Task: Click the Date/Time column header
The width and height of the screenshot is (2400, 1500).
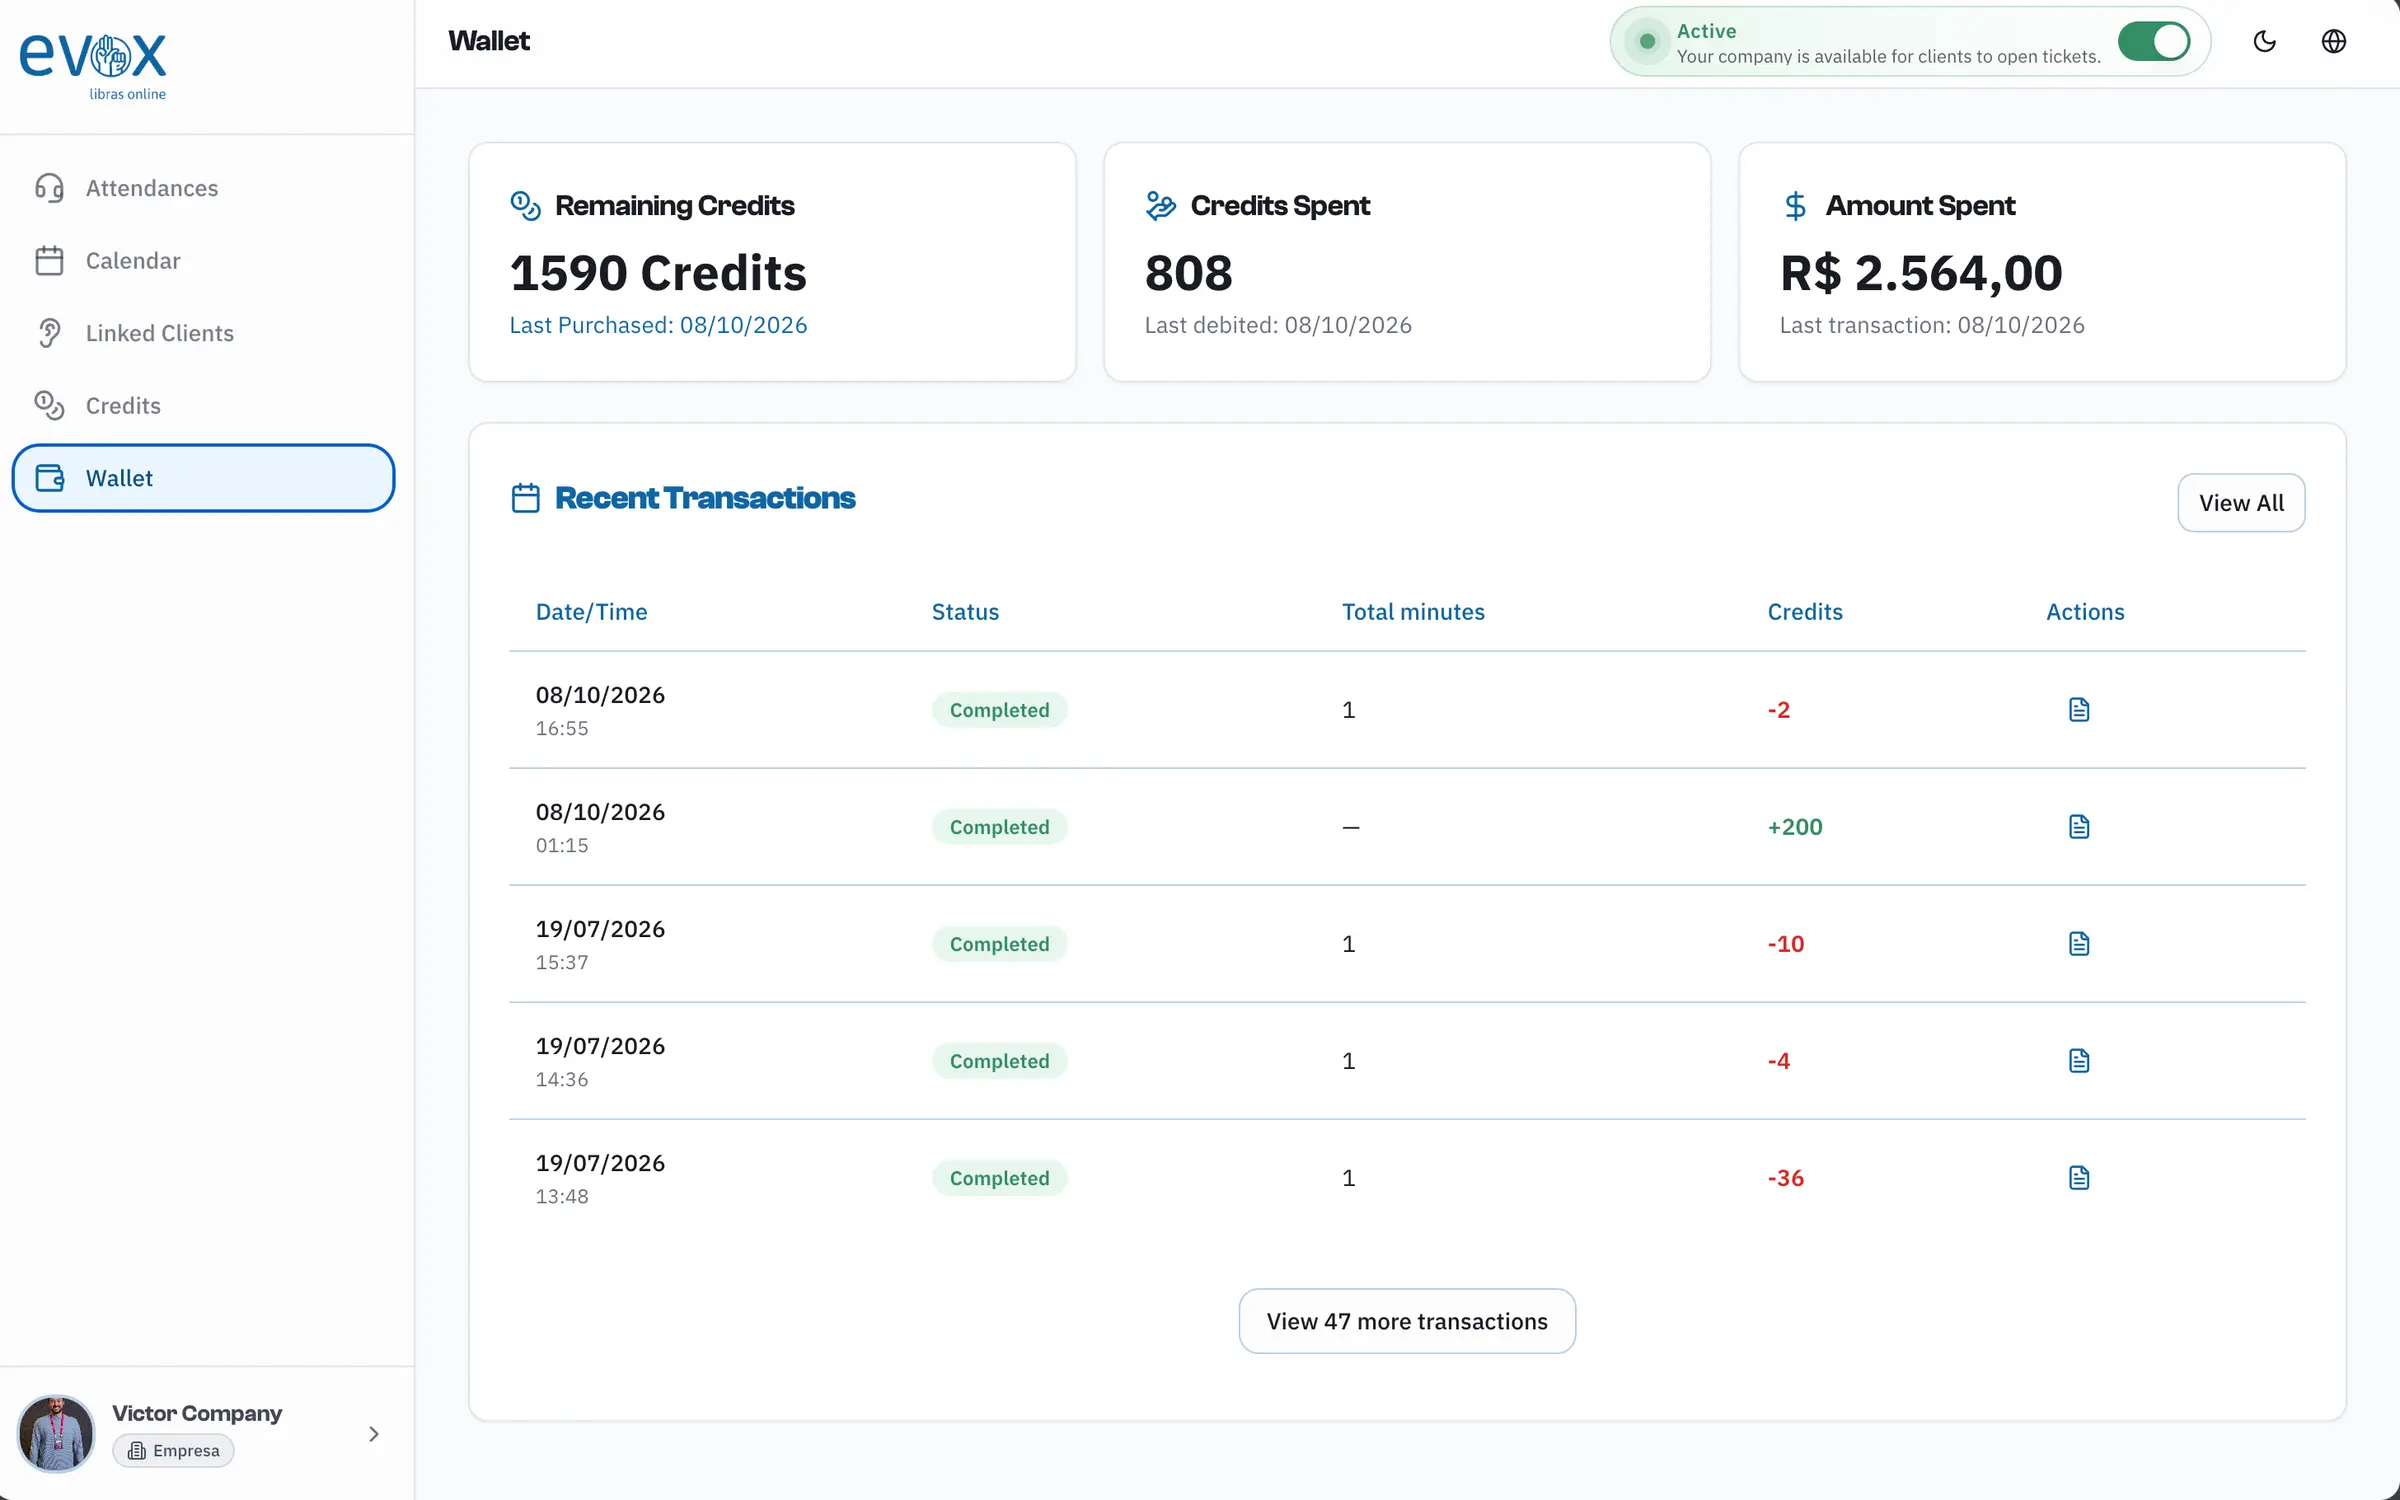Action: click(591, 612)
